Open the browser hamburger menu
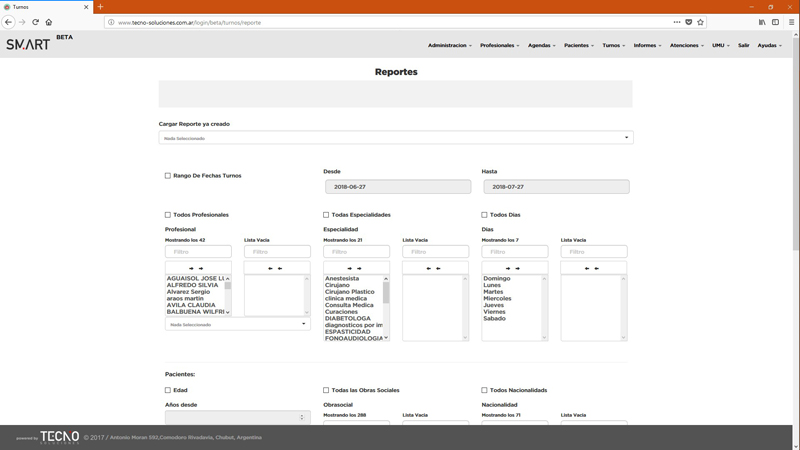800x450 pixels. 791,22
